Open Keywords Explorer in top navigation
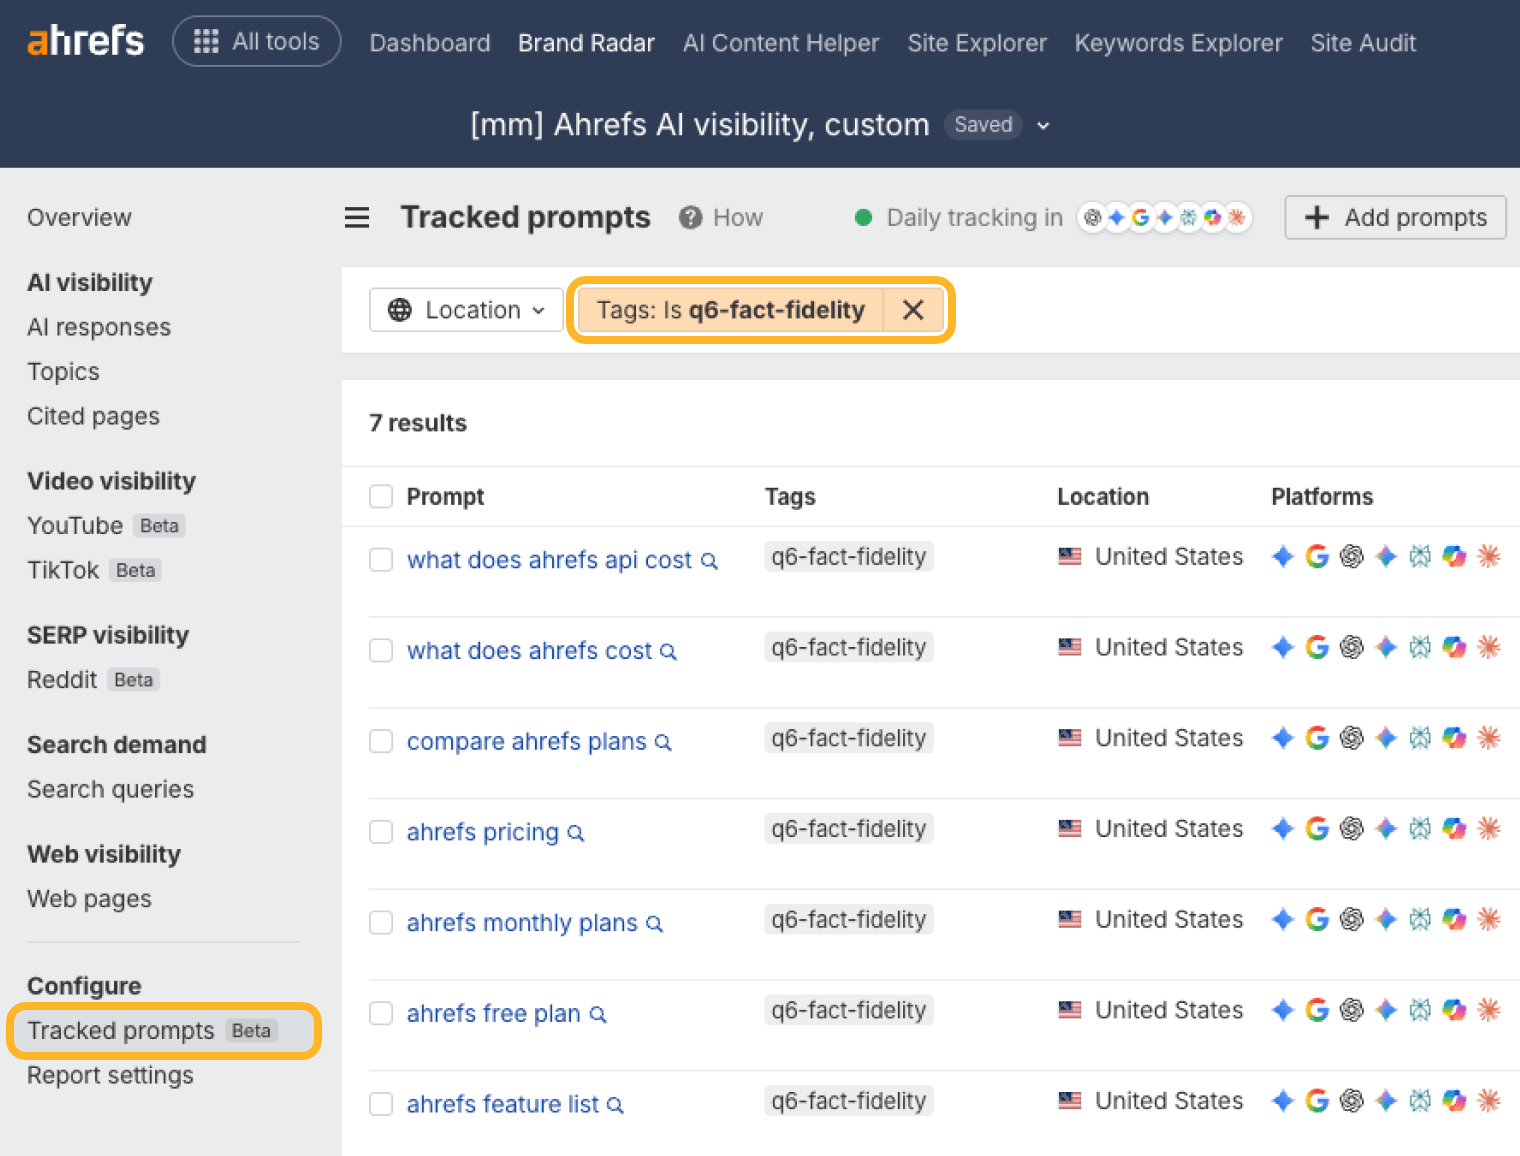 [1178, 43]
